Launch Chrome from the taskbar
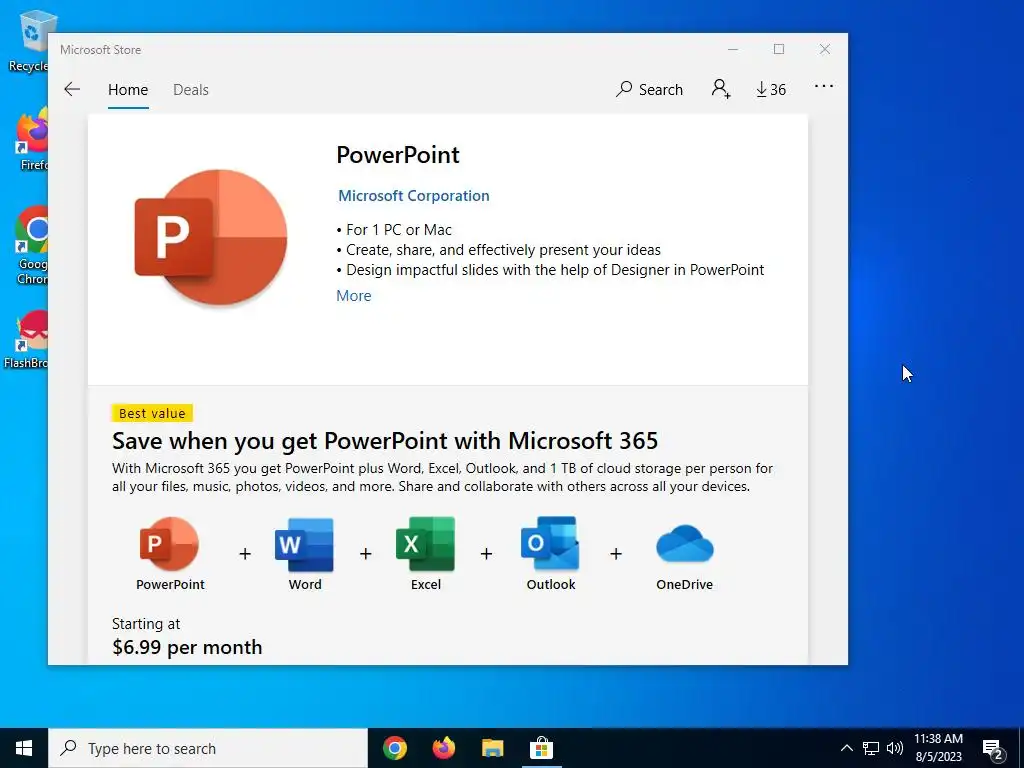This screenshot has width=1024, height=768. 394,748
